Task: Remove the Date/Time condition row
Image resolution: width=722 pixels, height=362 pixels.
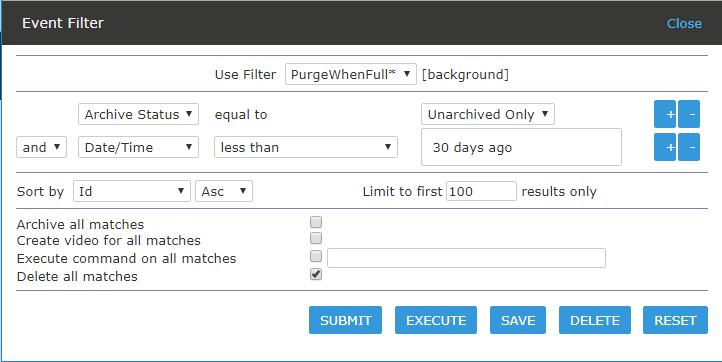Action: click(x=689, y=147)
